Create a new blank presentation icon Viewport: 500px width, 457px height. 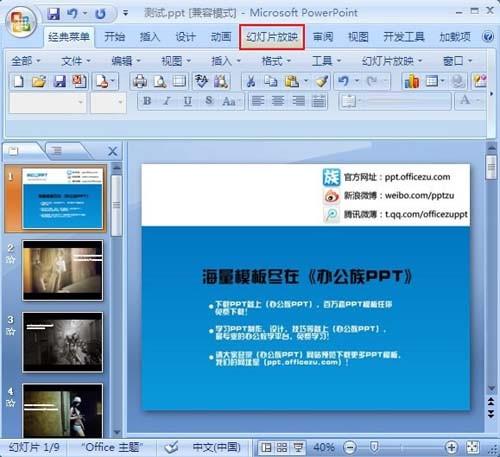[x=19, y=81]
